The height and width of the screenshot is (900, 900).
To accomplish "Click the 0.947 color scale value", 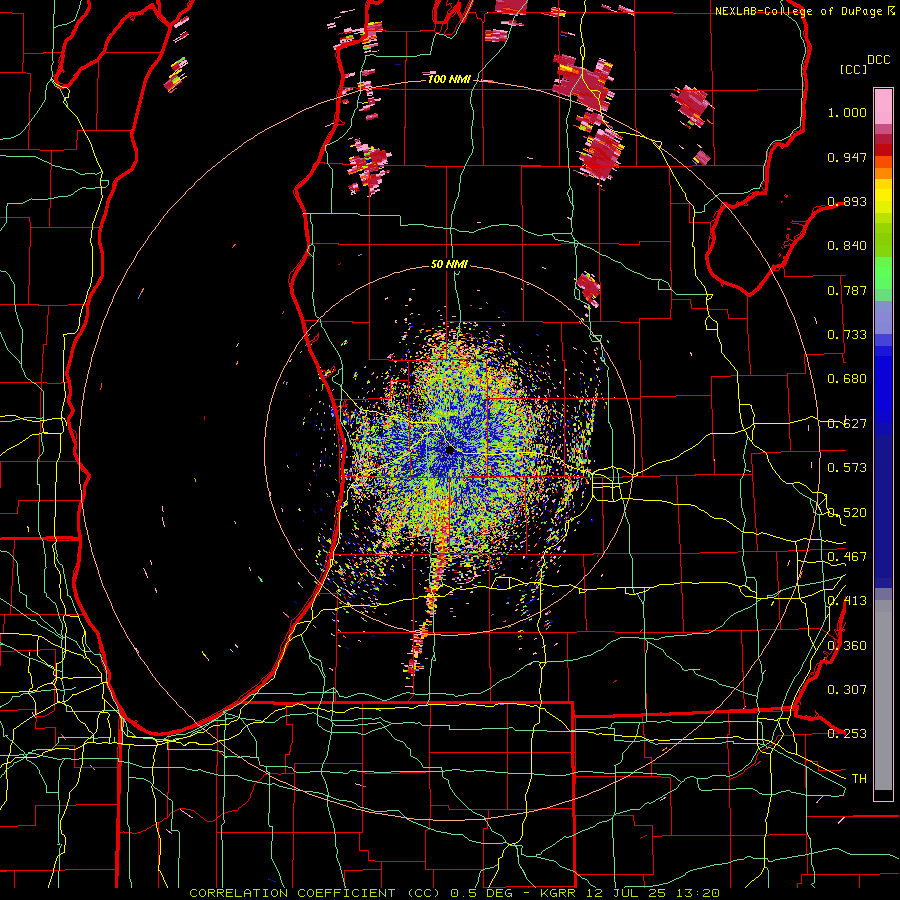I will (847, 157).
